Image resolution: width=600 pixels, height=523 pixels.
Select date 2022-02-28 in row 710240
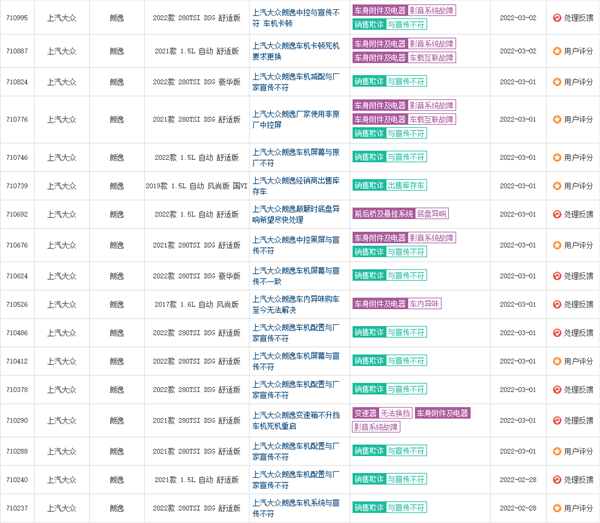click(x=518, y=480)
